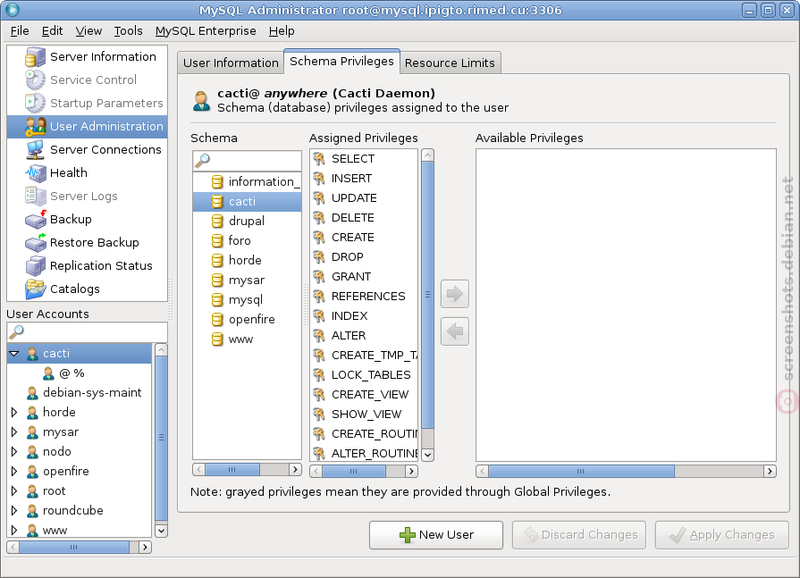
Task: Open the Tools menu
Action: click(x=128, y=31)
